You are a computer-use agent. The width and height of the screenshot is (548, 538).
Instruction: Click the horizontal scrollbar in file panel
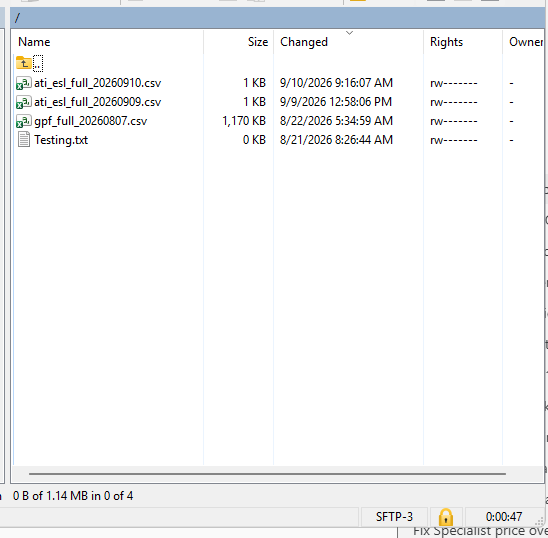pos(267,474)
